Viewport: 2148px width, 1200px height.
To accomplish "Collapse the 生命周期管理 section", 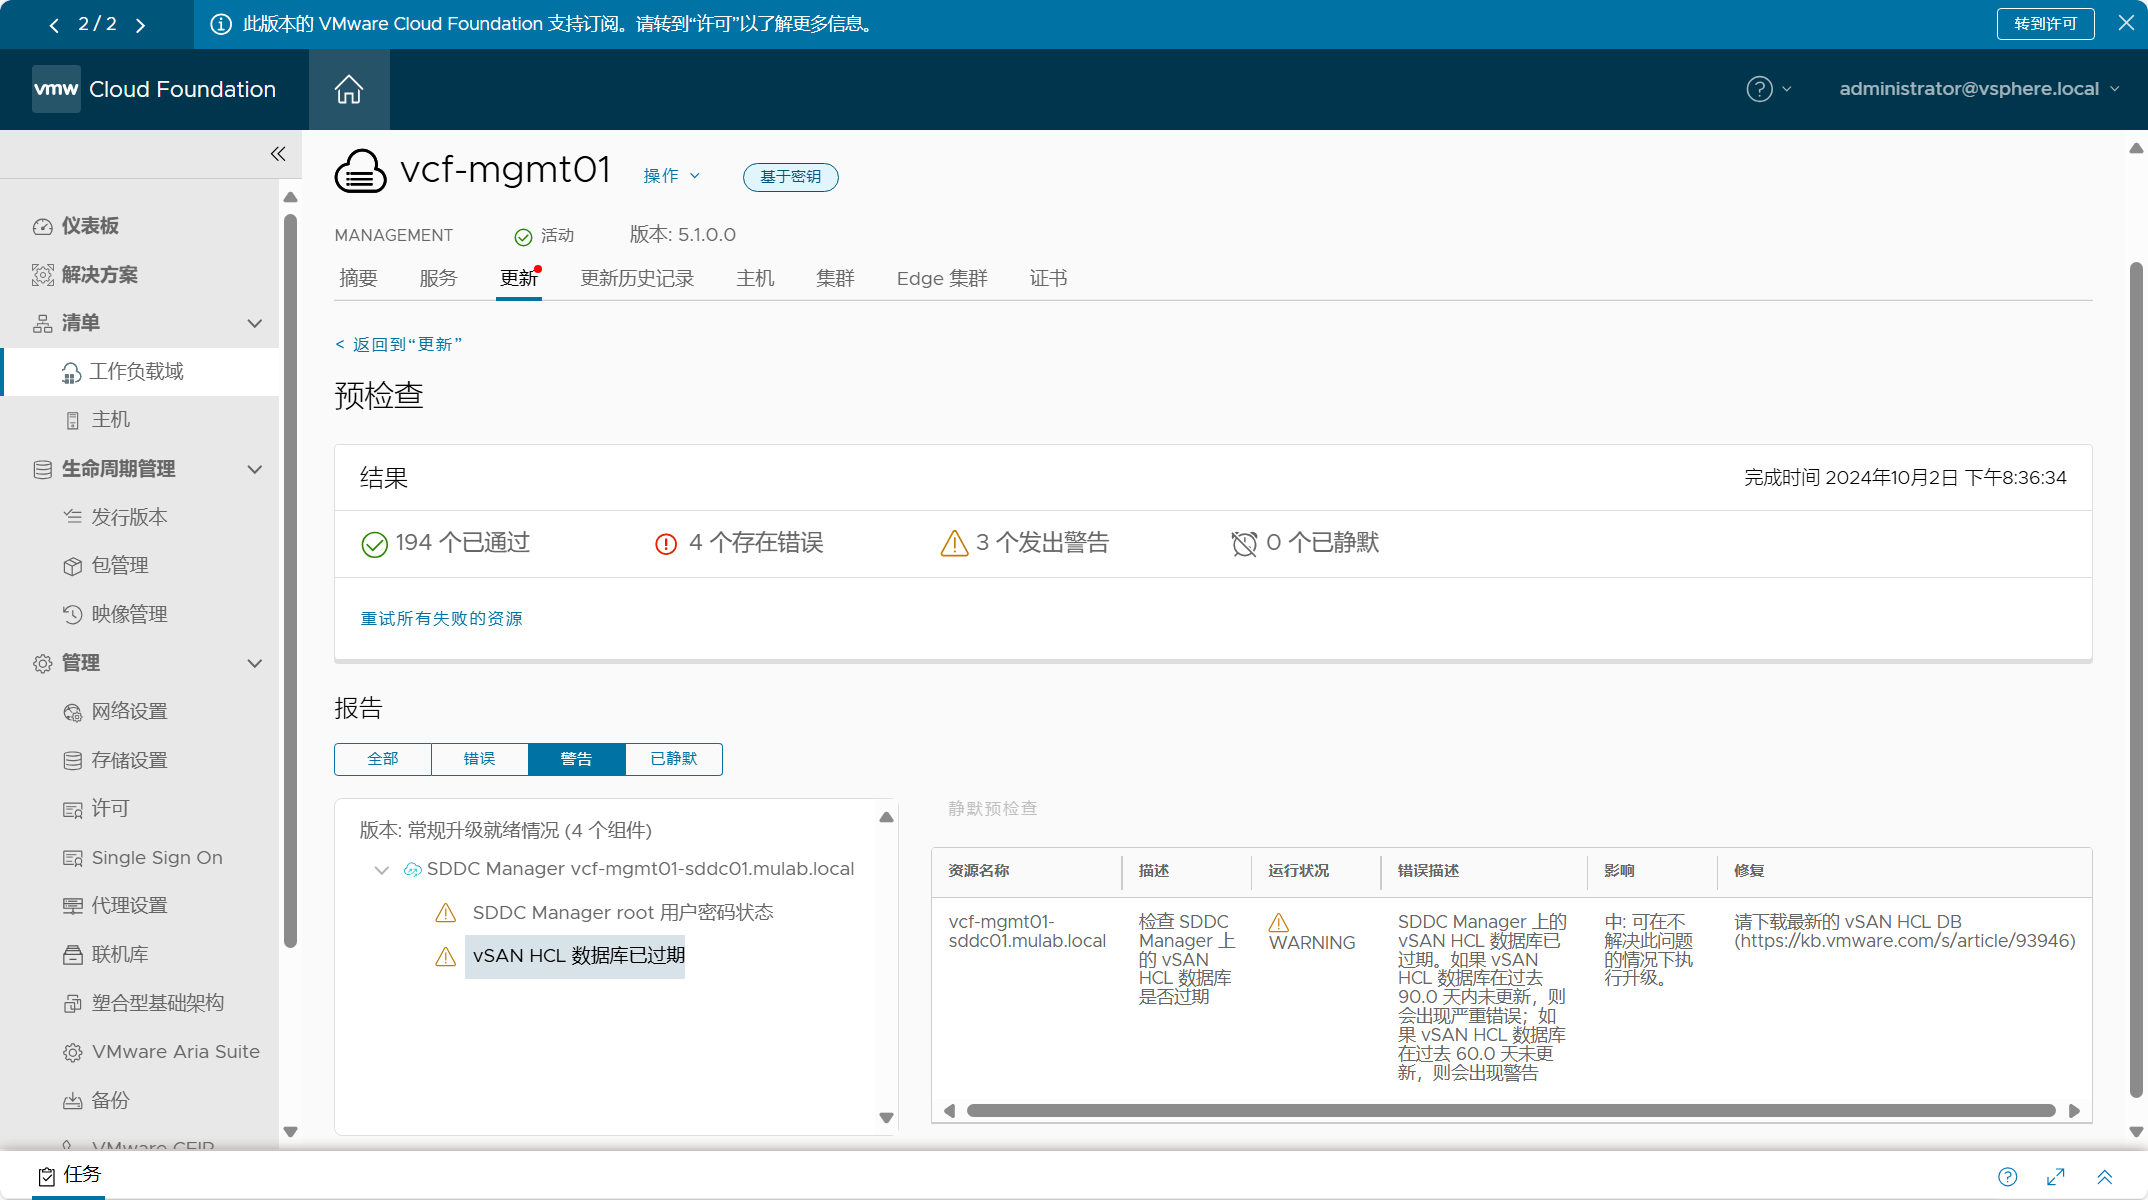I will coord(255,469).
